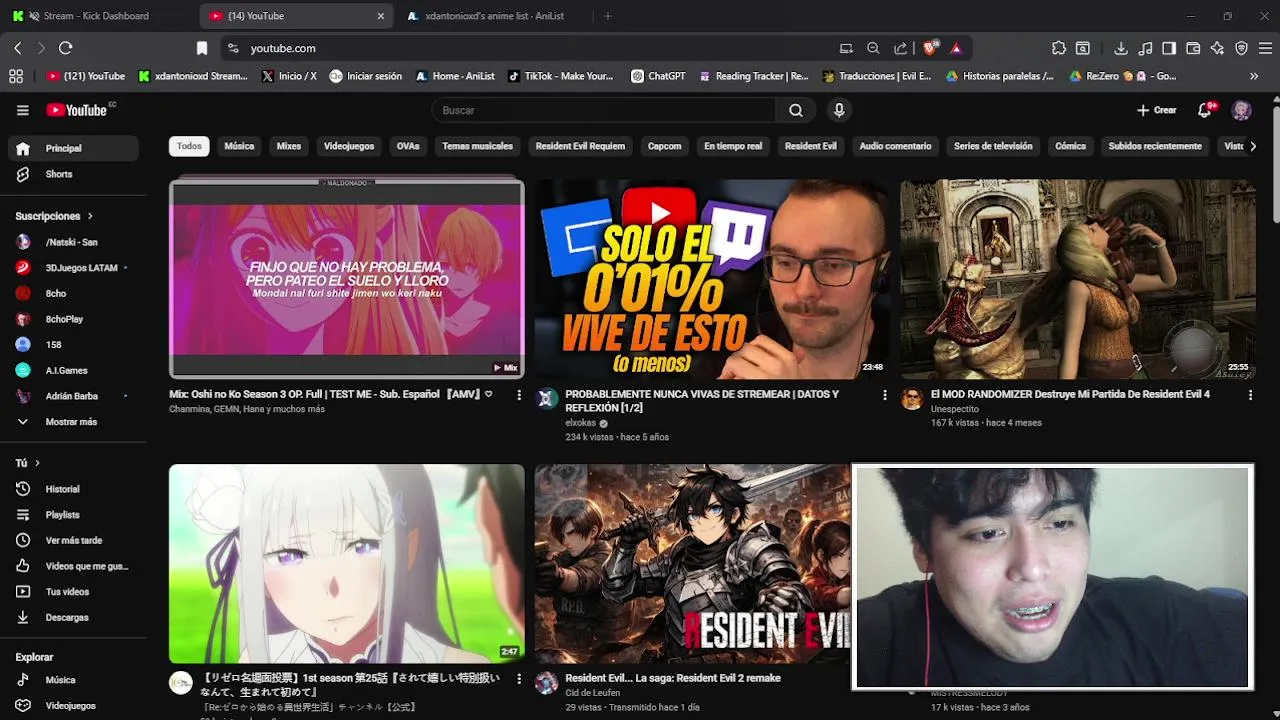Open Brave Leo AI sparkle icon
The image size is (1280, 720).
pos(1217,48)
